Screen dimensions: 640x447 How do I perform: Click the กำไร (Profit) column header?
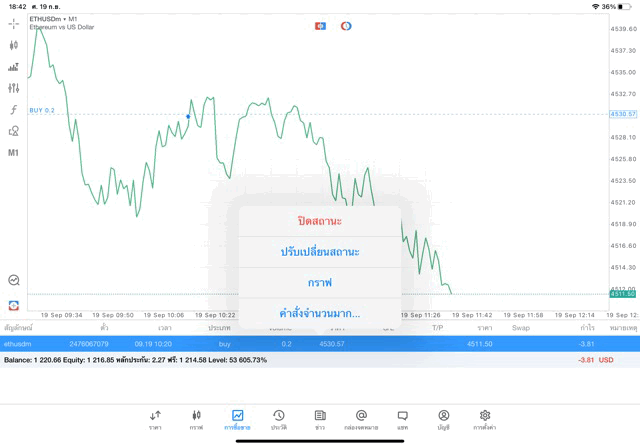(587, 328)
